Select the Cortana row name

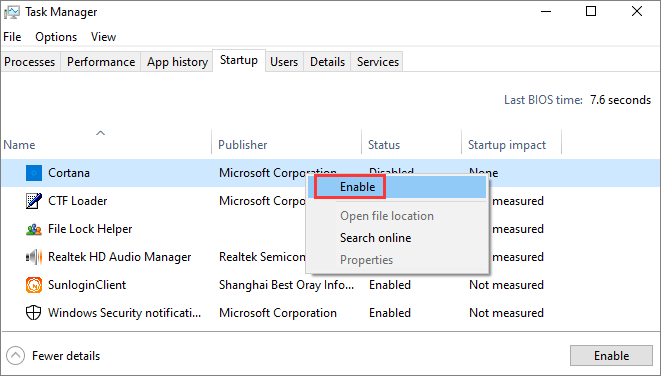[x=69, y=173]
